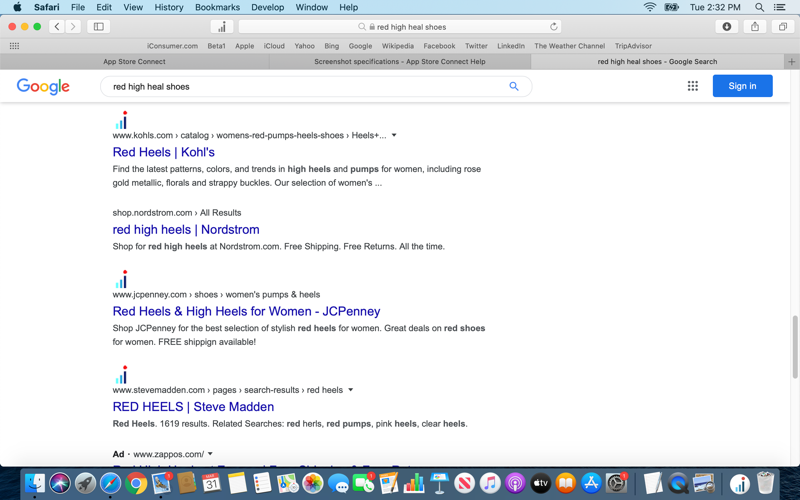Image resolution: width=800 pixels, height=500 pixels.
Task: Click the shop.nordstrom.com › All Results breadcrumb
Action: pos(177,213)
